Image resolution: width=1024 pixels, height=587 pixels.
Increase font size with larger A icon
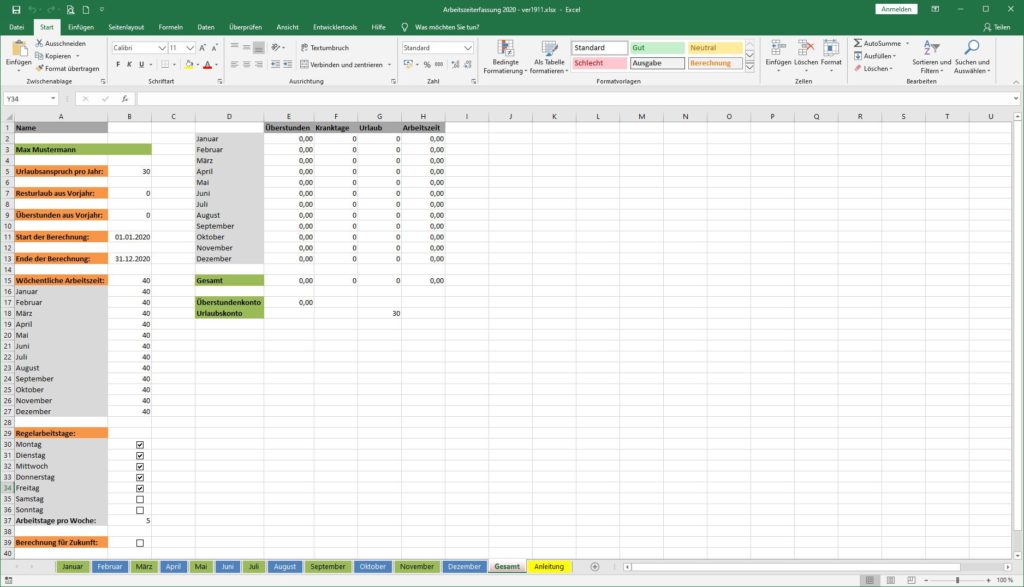point(202,48)
